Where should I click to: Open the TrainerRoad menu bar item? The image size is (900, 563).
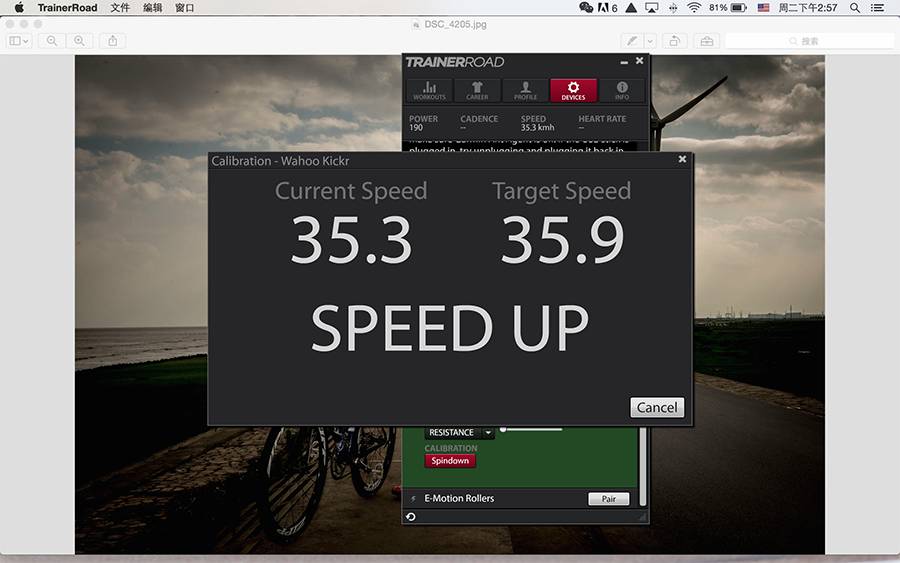click(67, 7)
